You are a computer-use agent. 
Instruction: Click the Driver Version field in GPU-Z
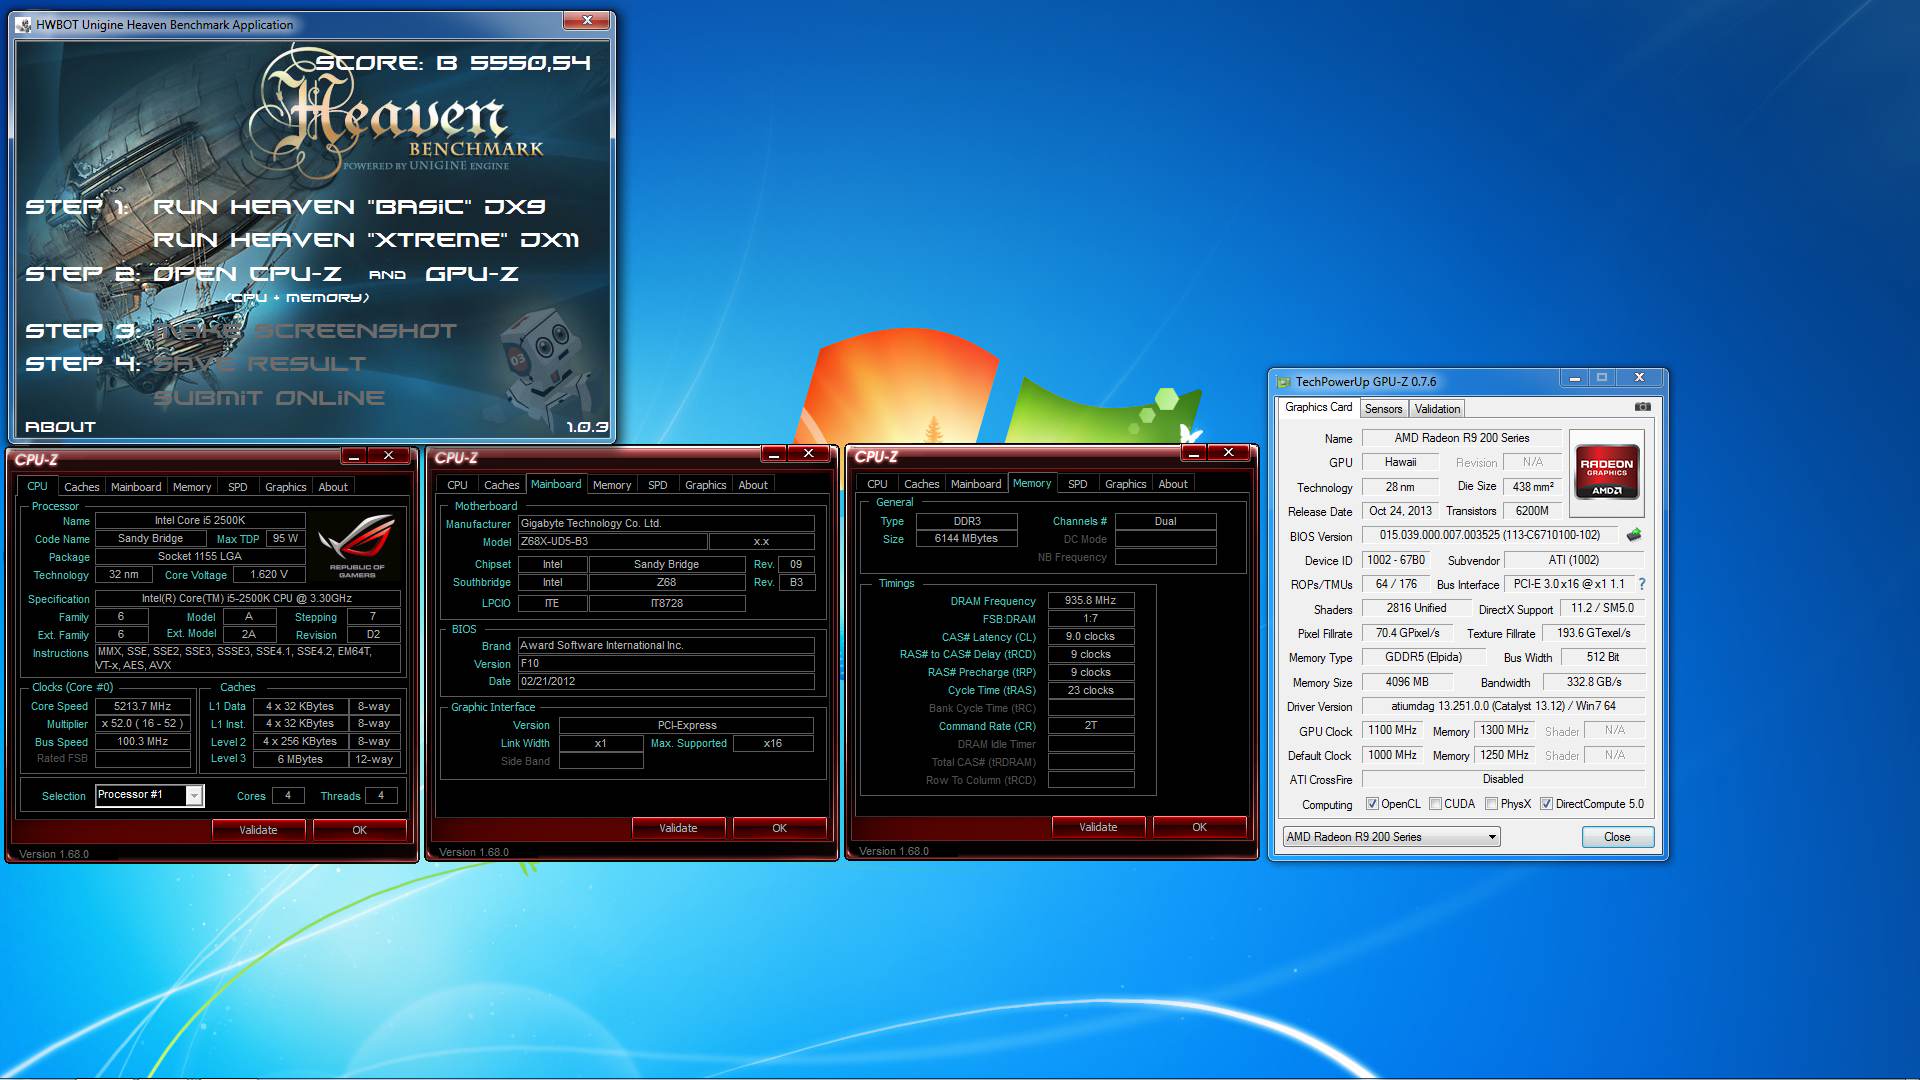[x=1503, y=706]
